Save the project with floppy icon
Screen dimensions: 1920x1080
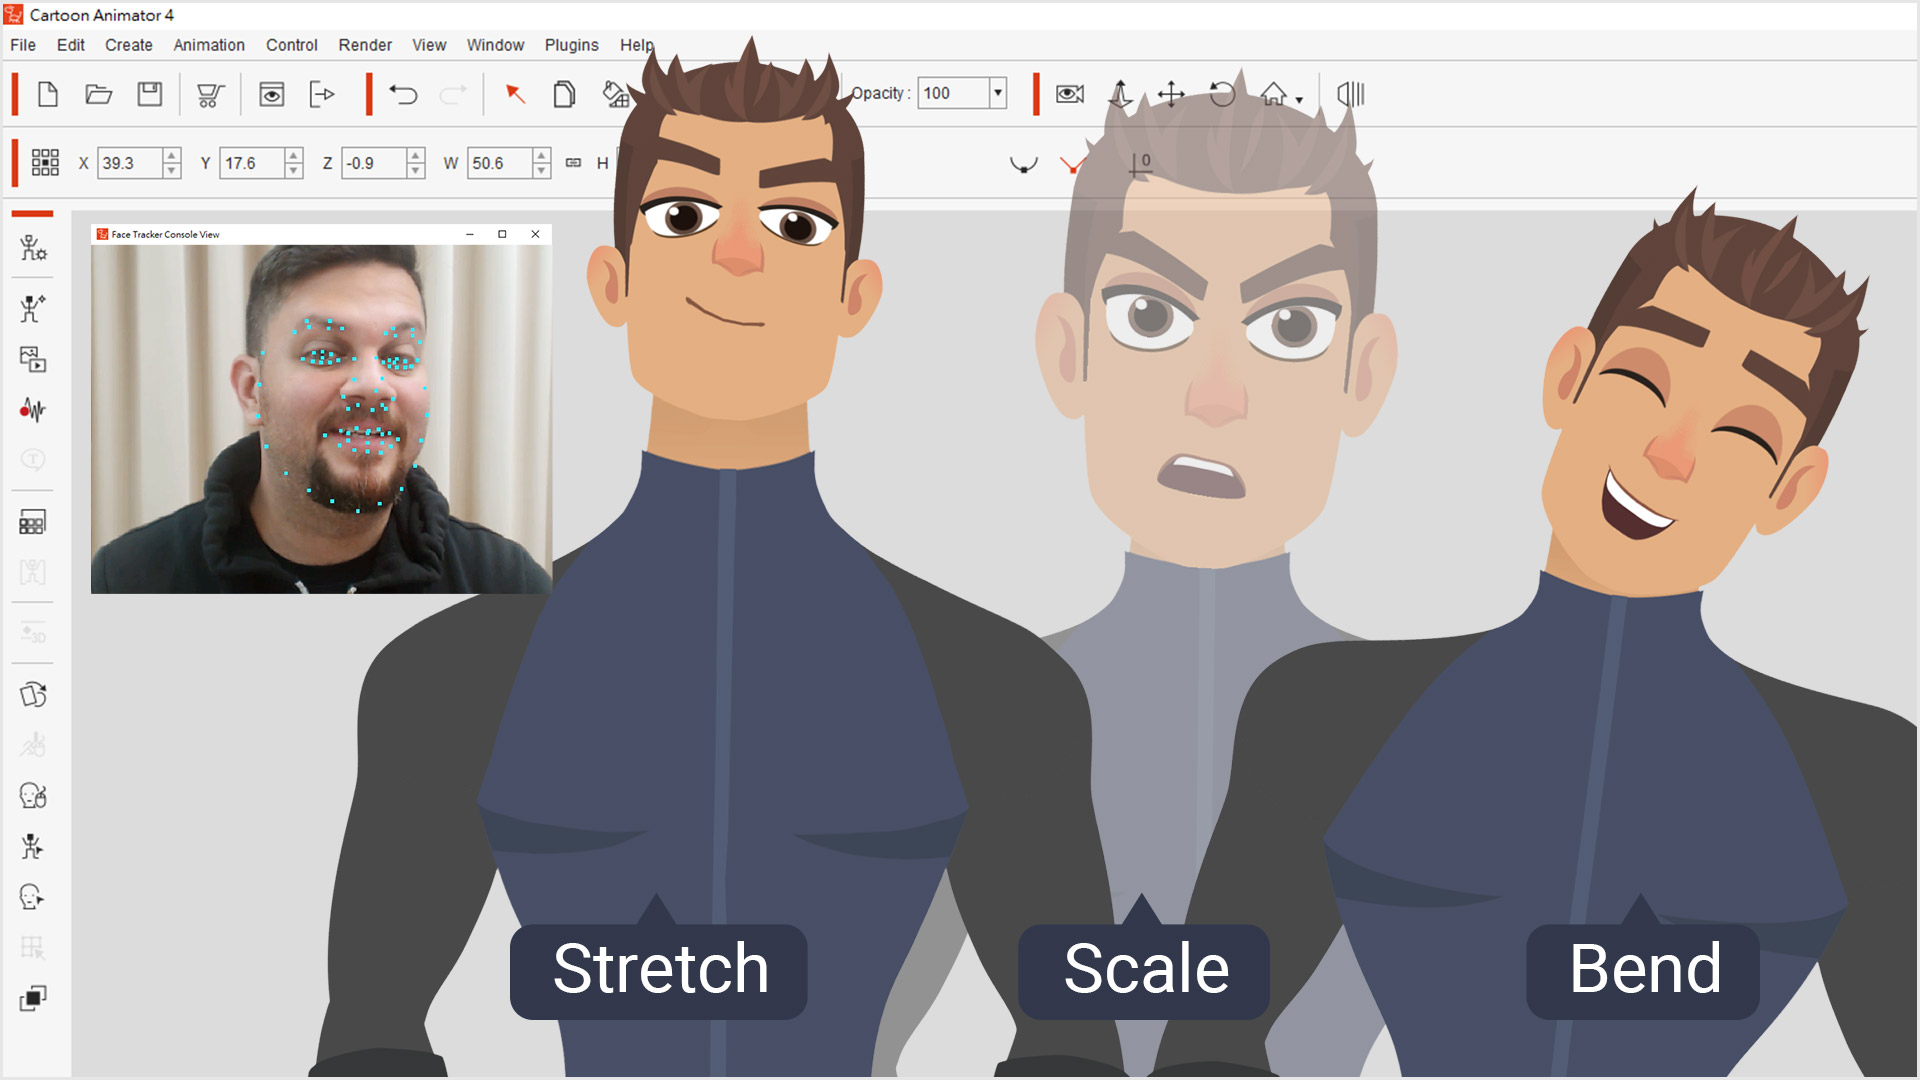(150, 94)
